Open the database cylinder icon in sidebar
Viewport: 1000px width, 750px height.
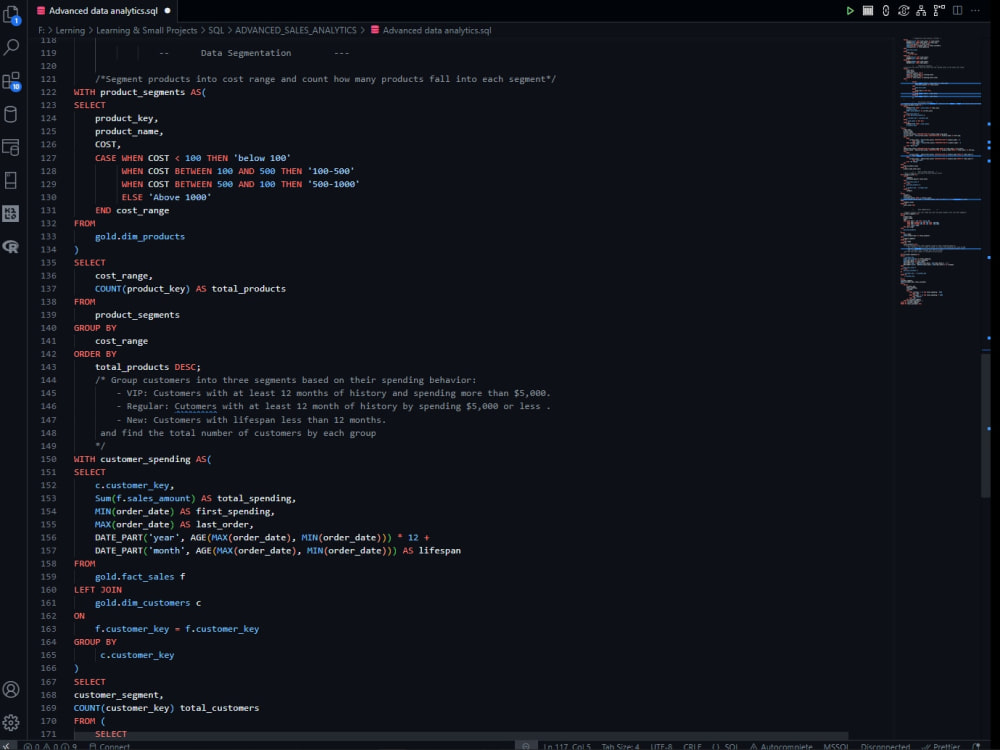[11, 114]
